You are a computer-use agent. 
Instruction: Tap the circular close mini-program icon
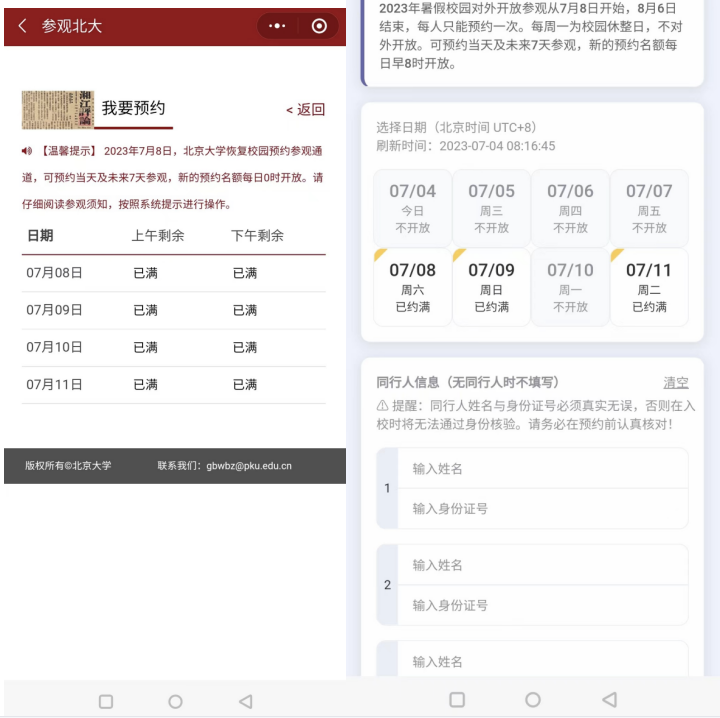(319, 26)
